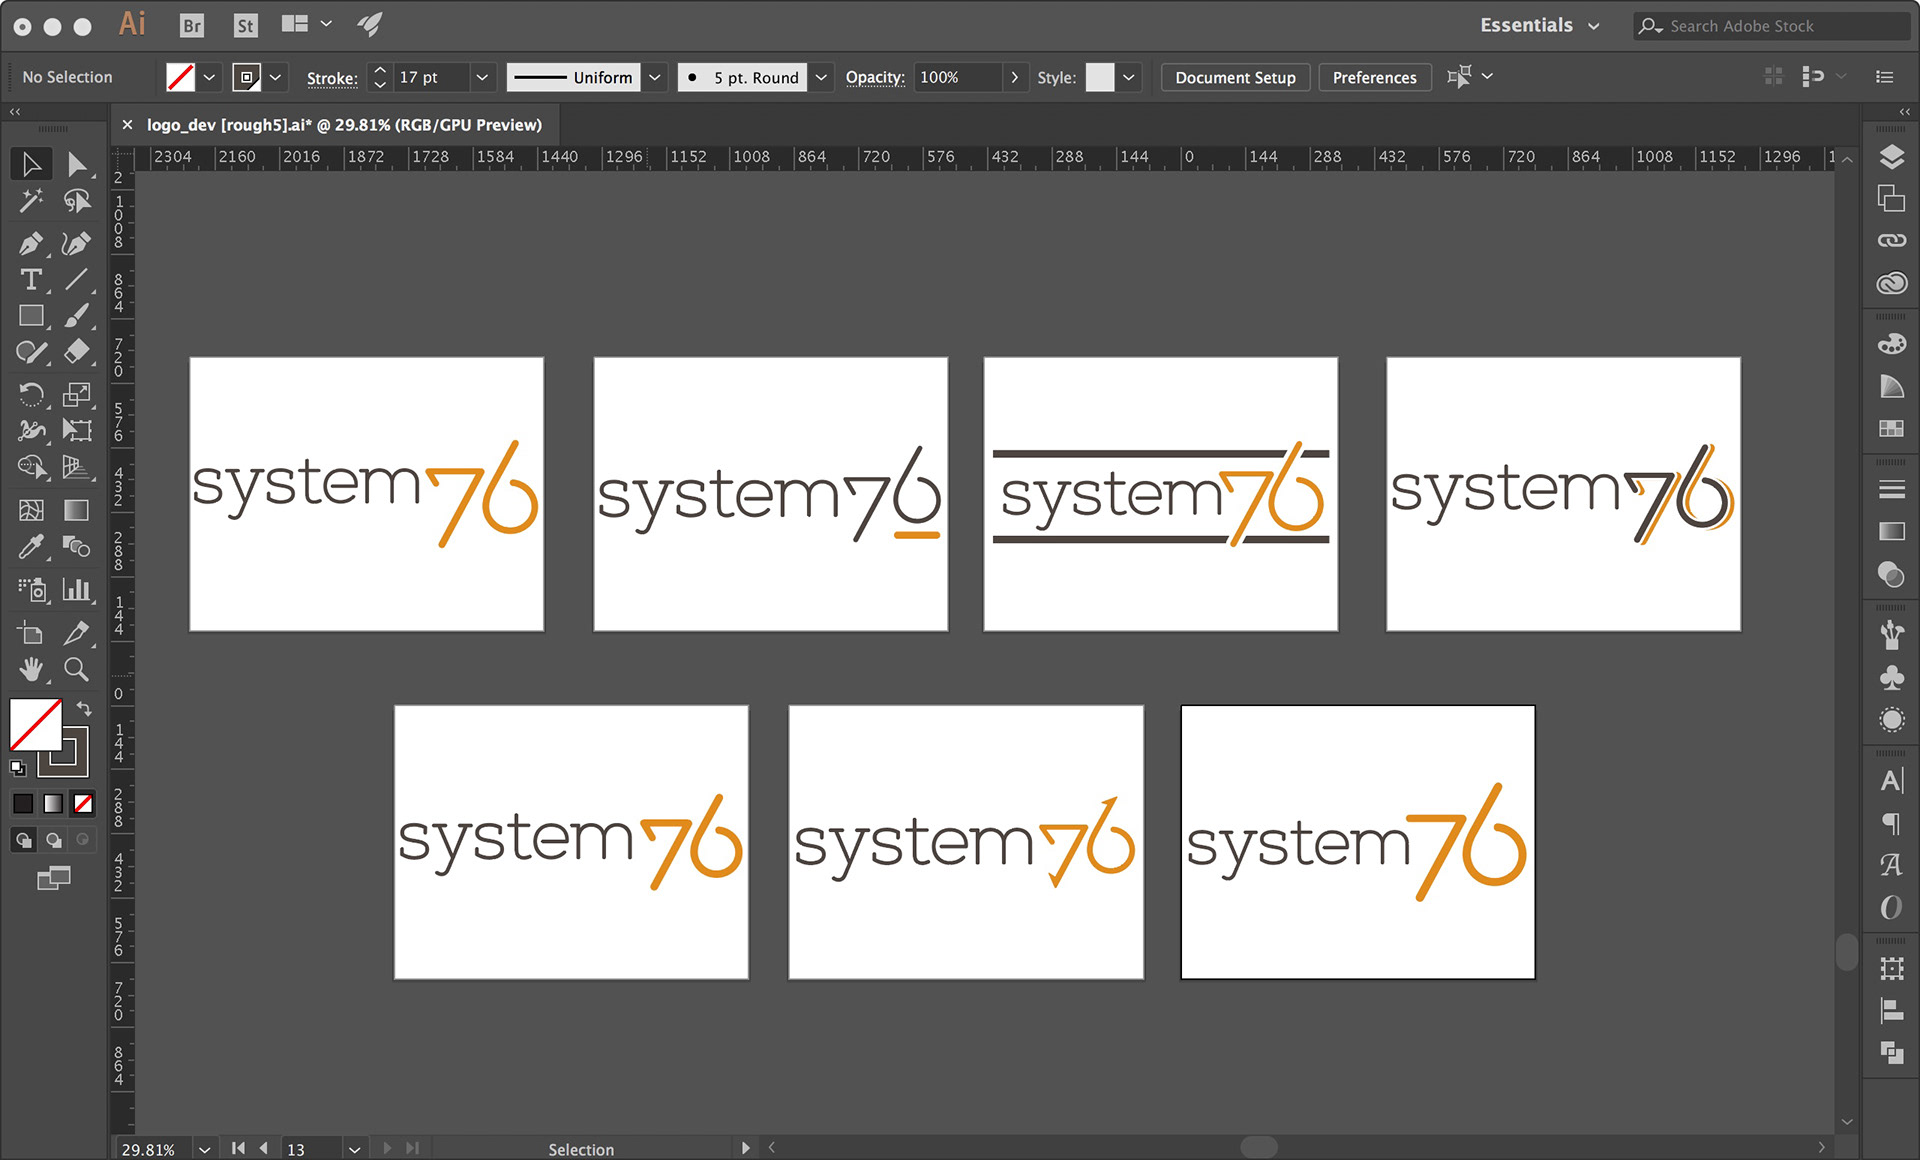Reset to default fill and stroke
Screen dimensions: 1920x1160
(18, 768)
